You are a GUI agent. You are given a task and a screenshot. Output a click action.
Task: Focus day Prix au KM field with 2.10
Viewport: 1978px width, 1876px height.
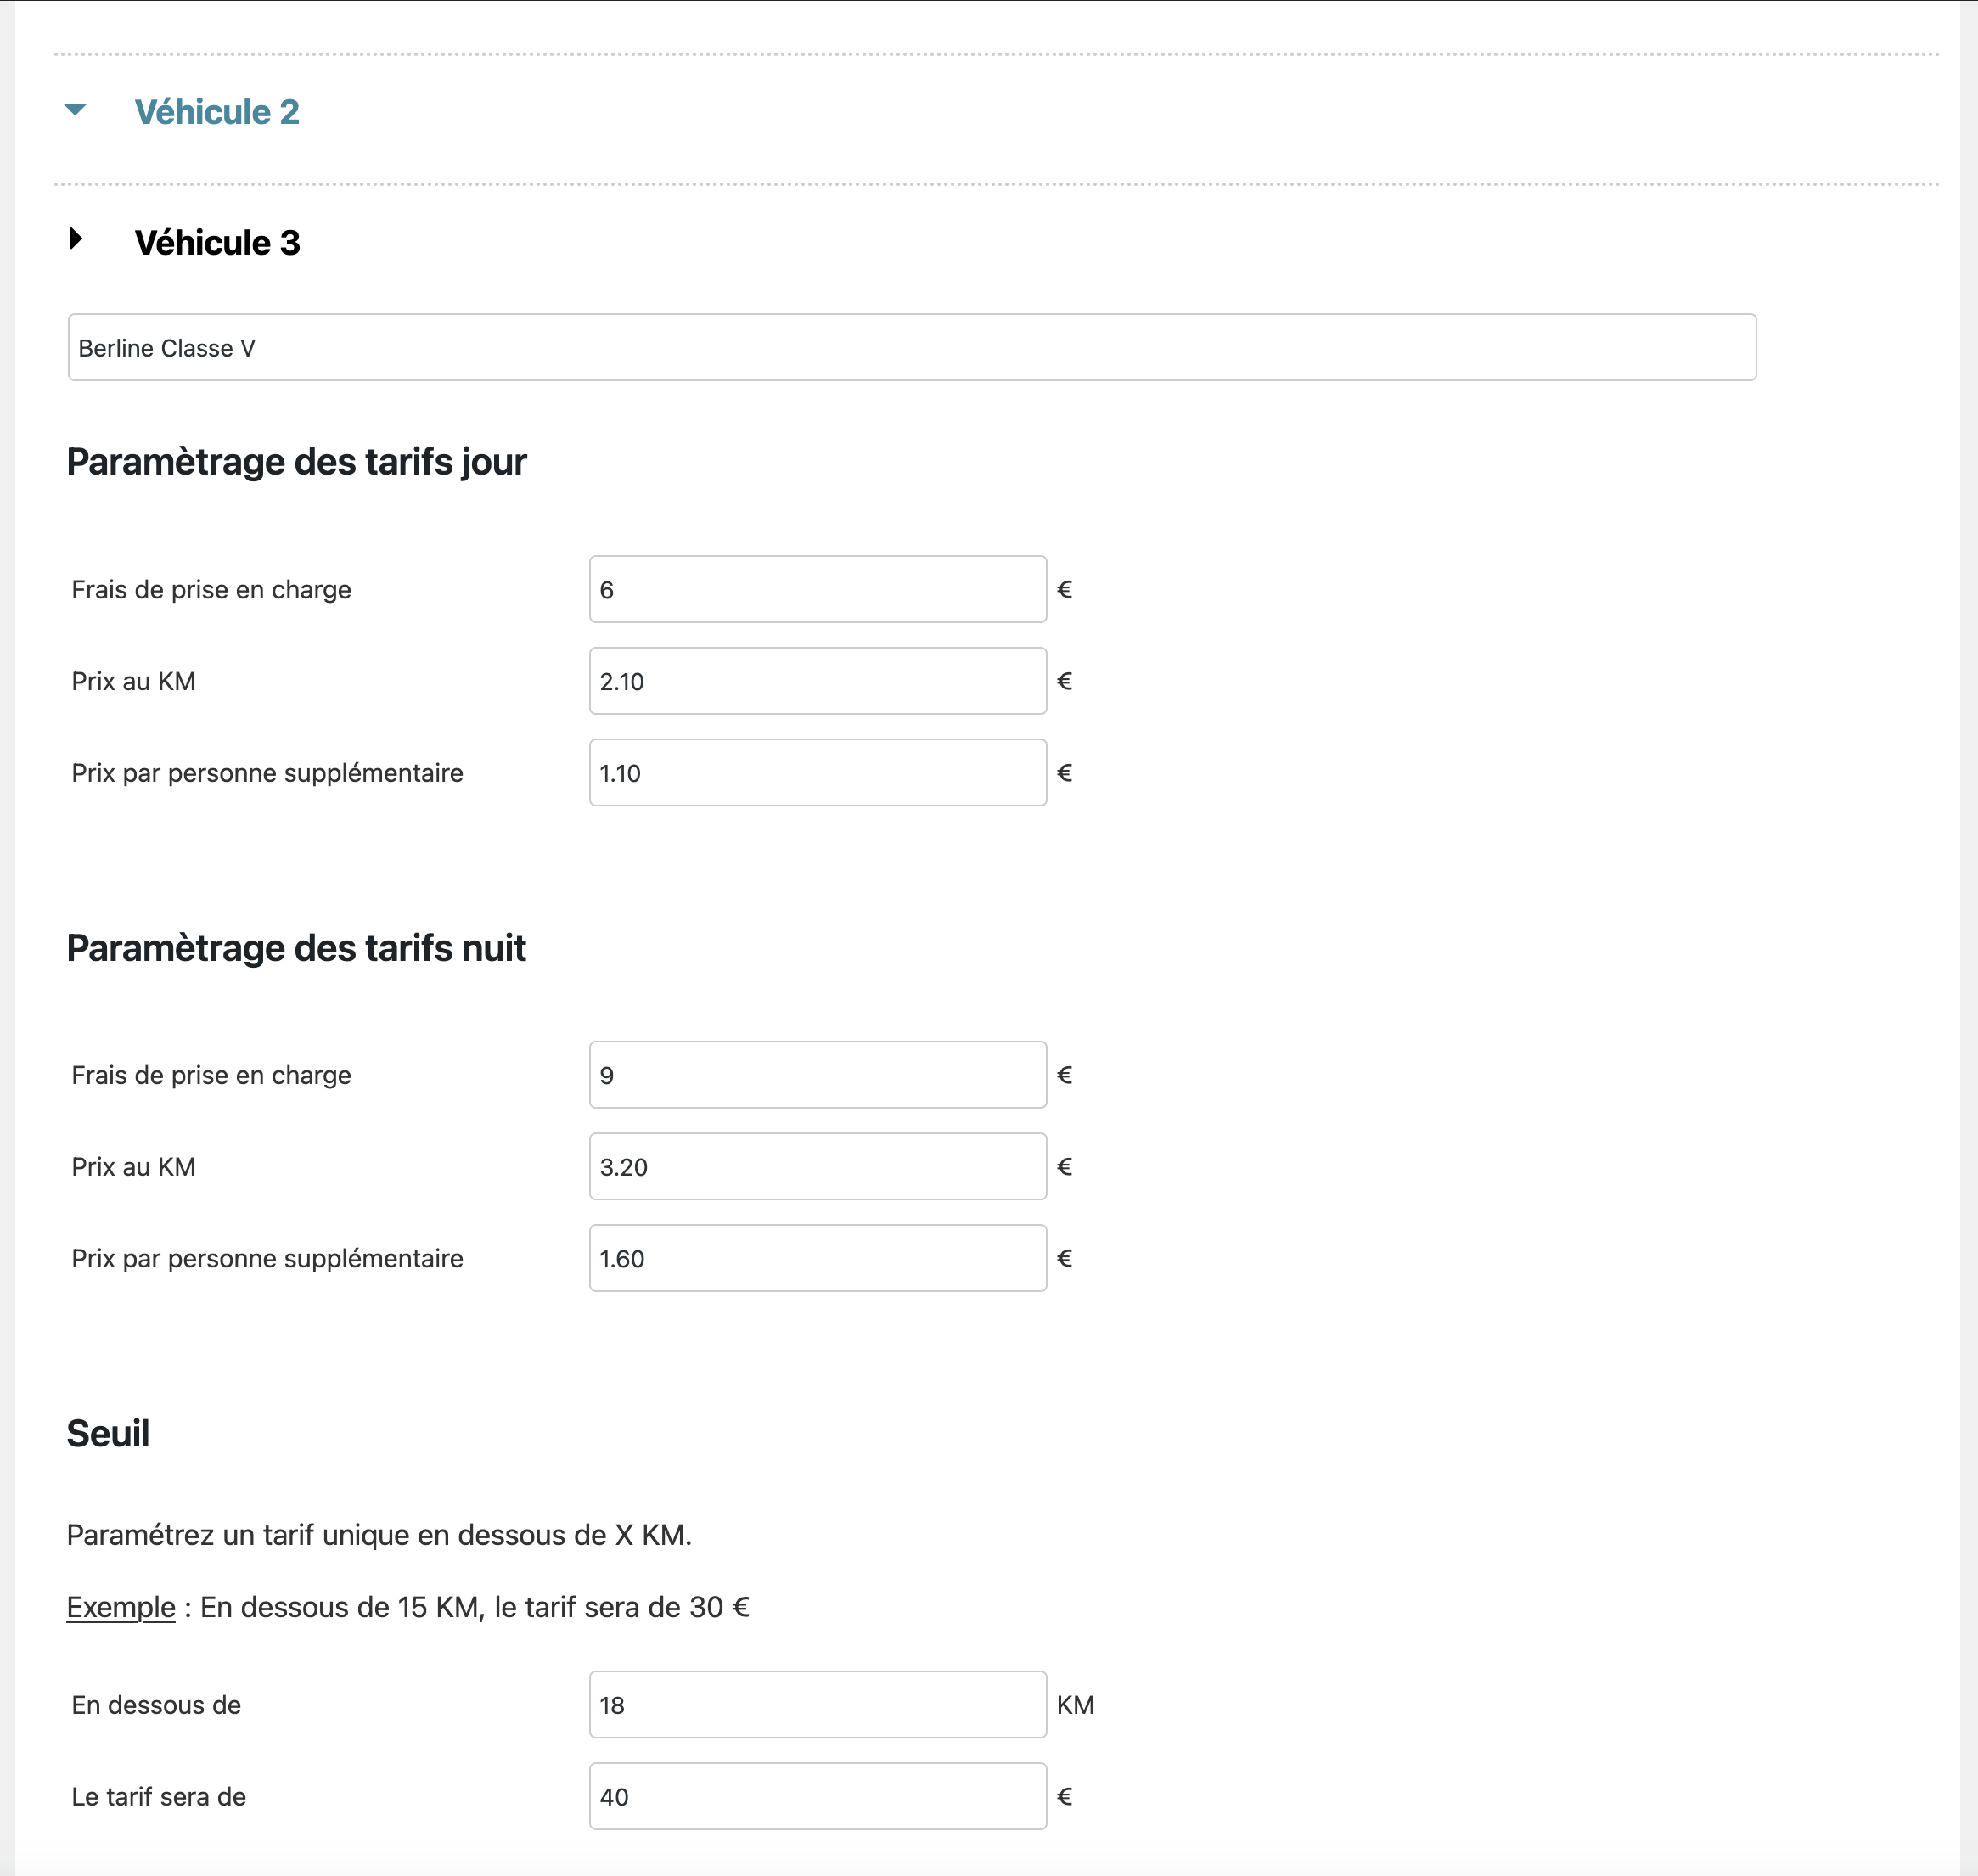click(818, 681)
